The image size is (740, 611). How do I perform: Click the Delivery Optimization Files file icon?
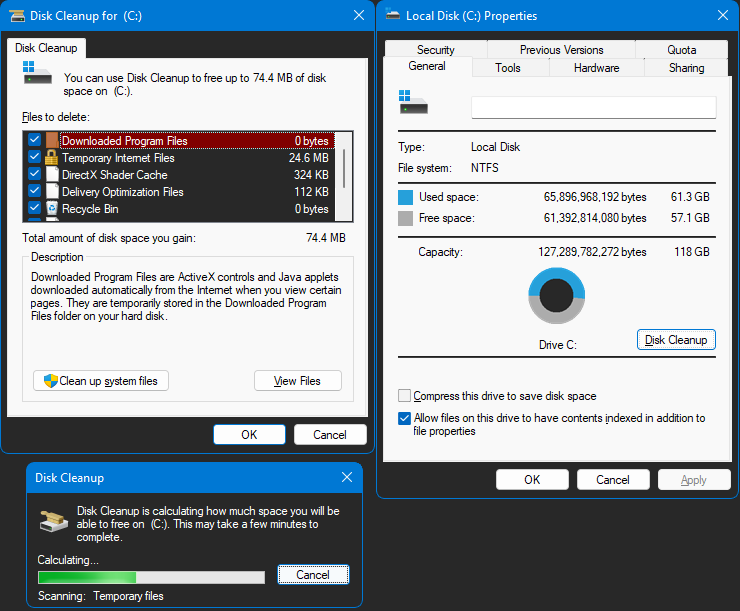coord(52,192)
